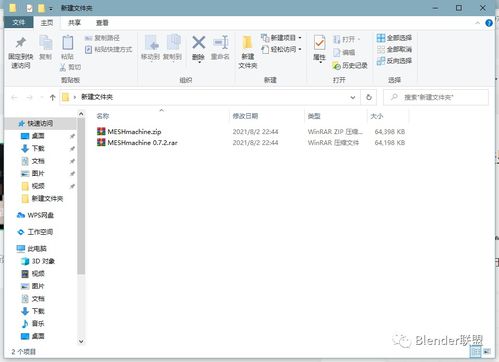Click Copy path in ribbon
The width and height of the screenshot is (499, 362).
(102, 38)
